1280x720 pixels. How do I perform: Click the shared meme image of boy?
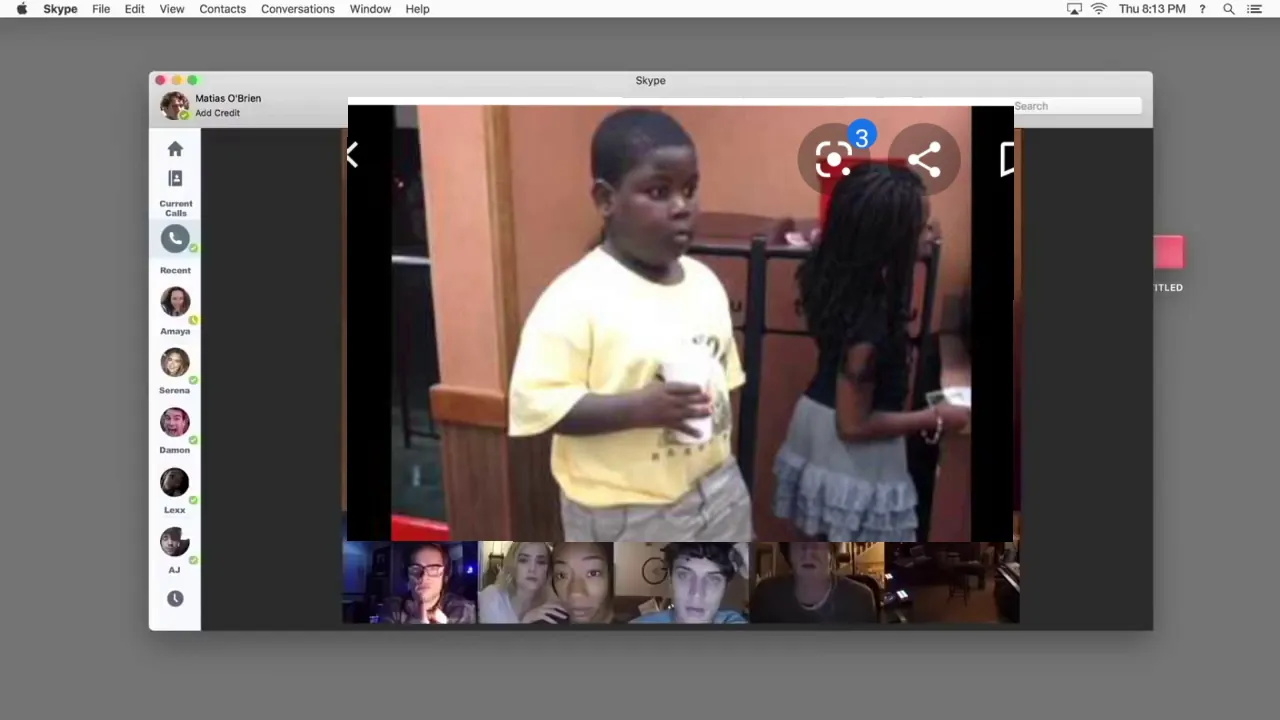pyautogui.click(x=681, y=323)
